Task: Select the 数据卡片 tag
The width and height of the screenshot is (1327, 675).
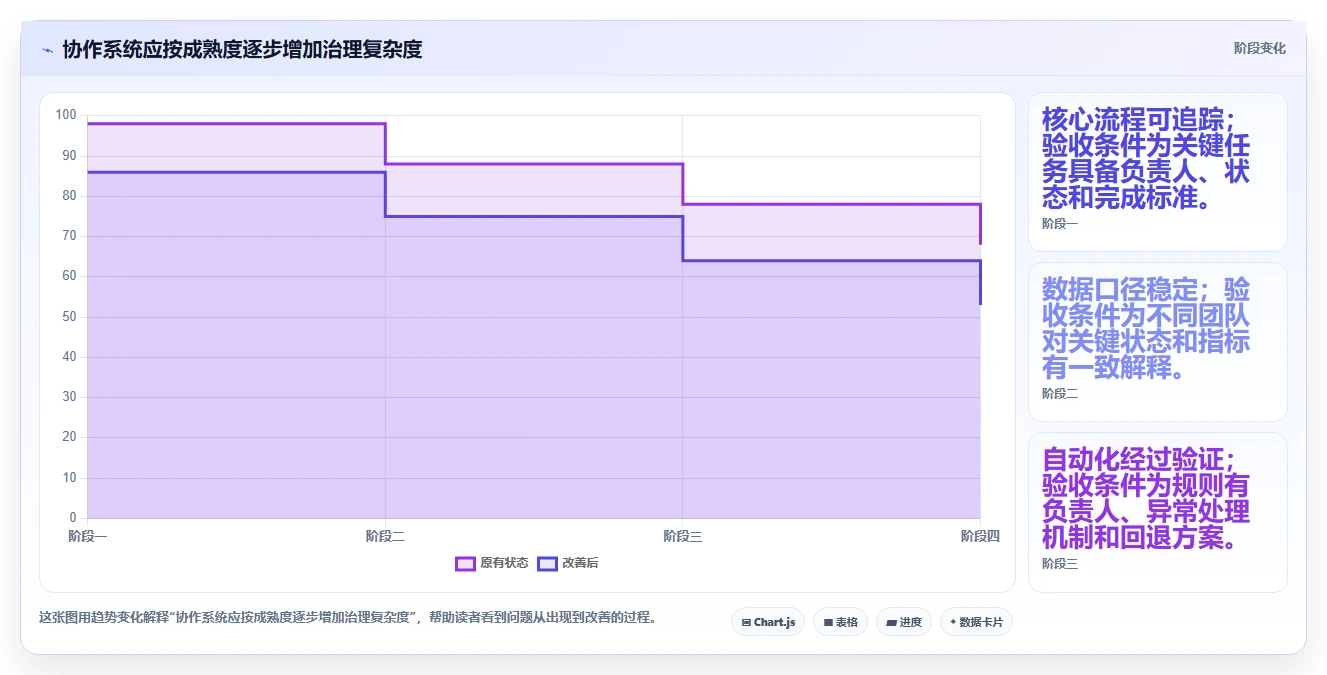Action: pyautogui.click(x=976, y=622)
